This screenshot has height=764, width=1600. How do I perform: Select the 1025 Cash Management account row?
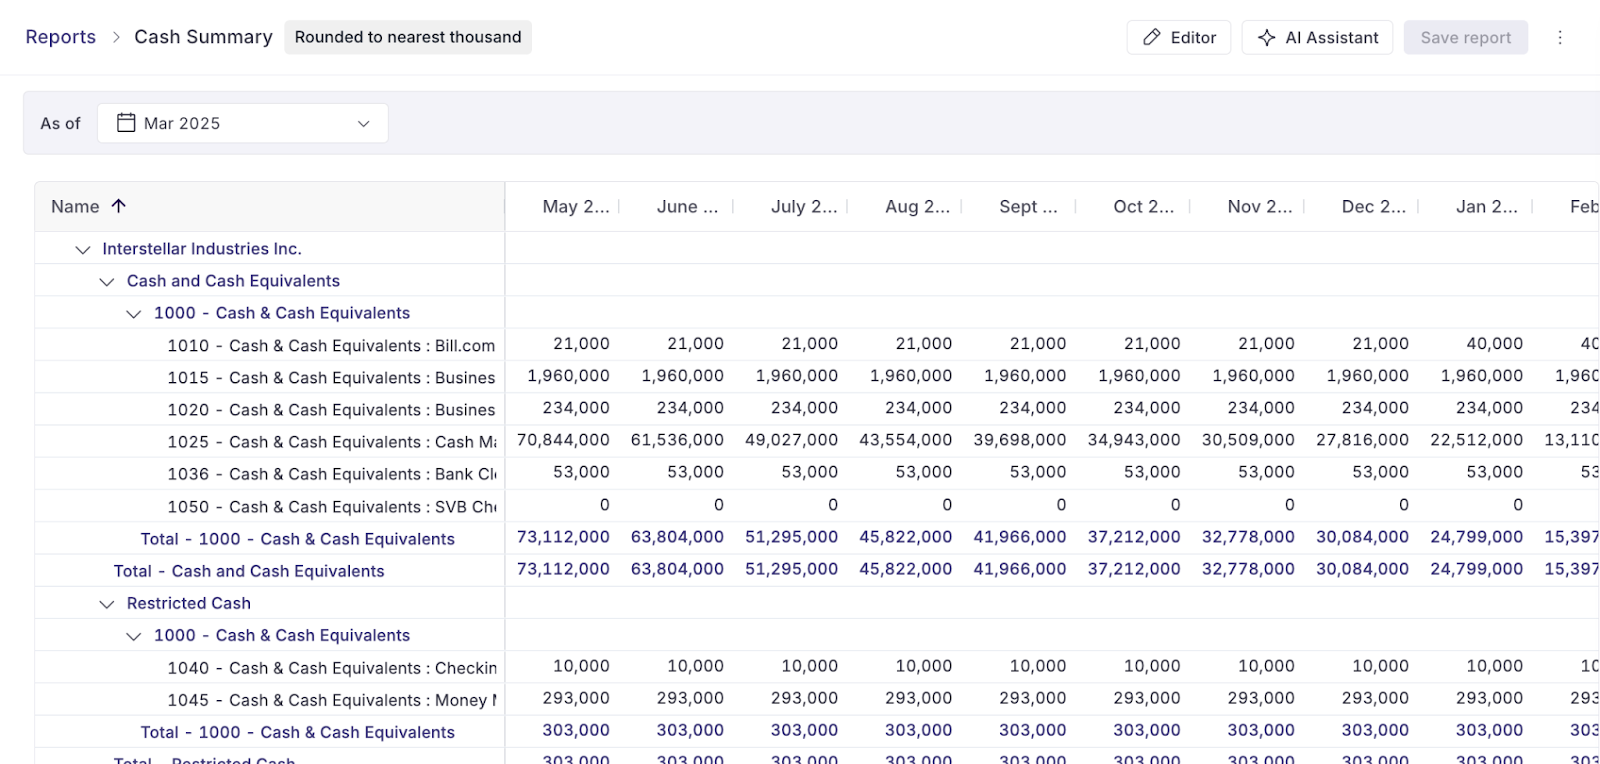tap(332, 442)
